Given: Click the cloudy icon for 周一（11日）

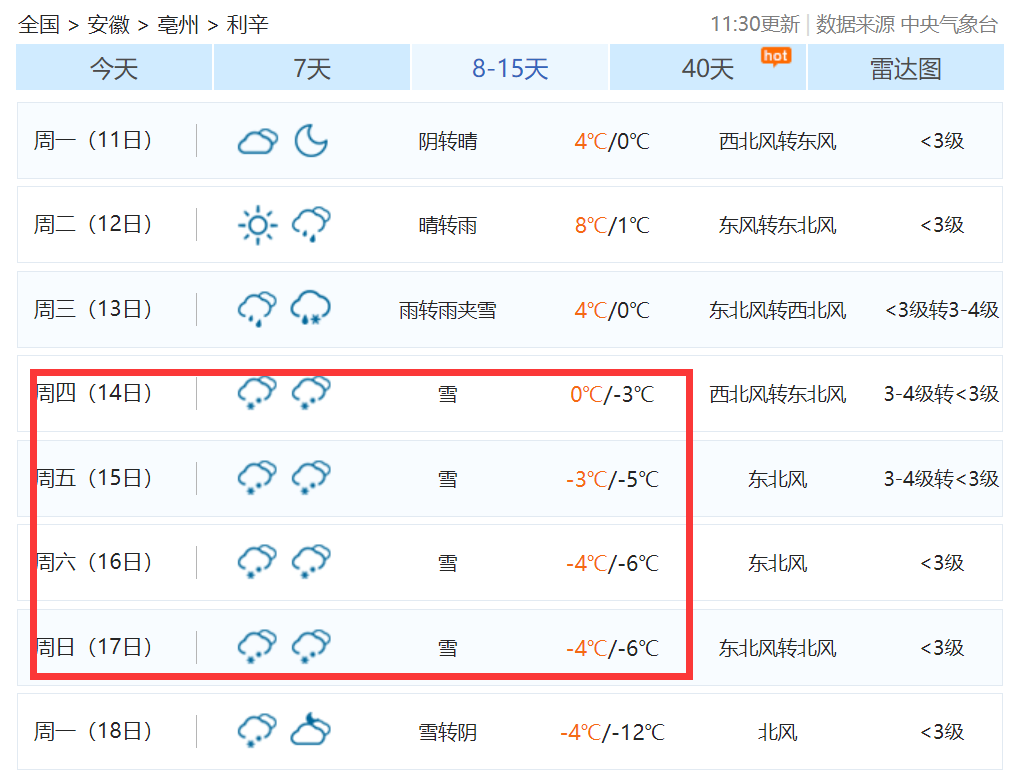Looking at the screenshot, I should 258,141.
